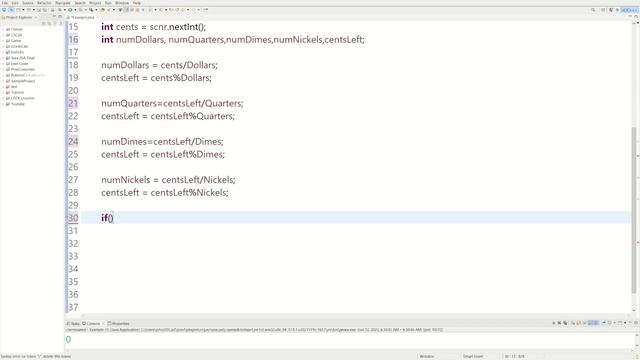The image size is (640, 360).
Task: Expand the SampleProject project
Action: (x=3, y=81)
